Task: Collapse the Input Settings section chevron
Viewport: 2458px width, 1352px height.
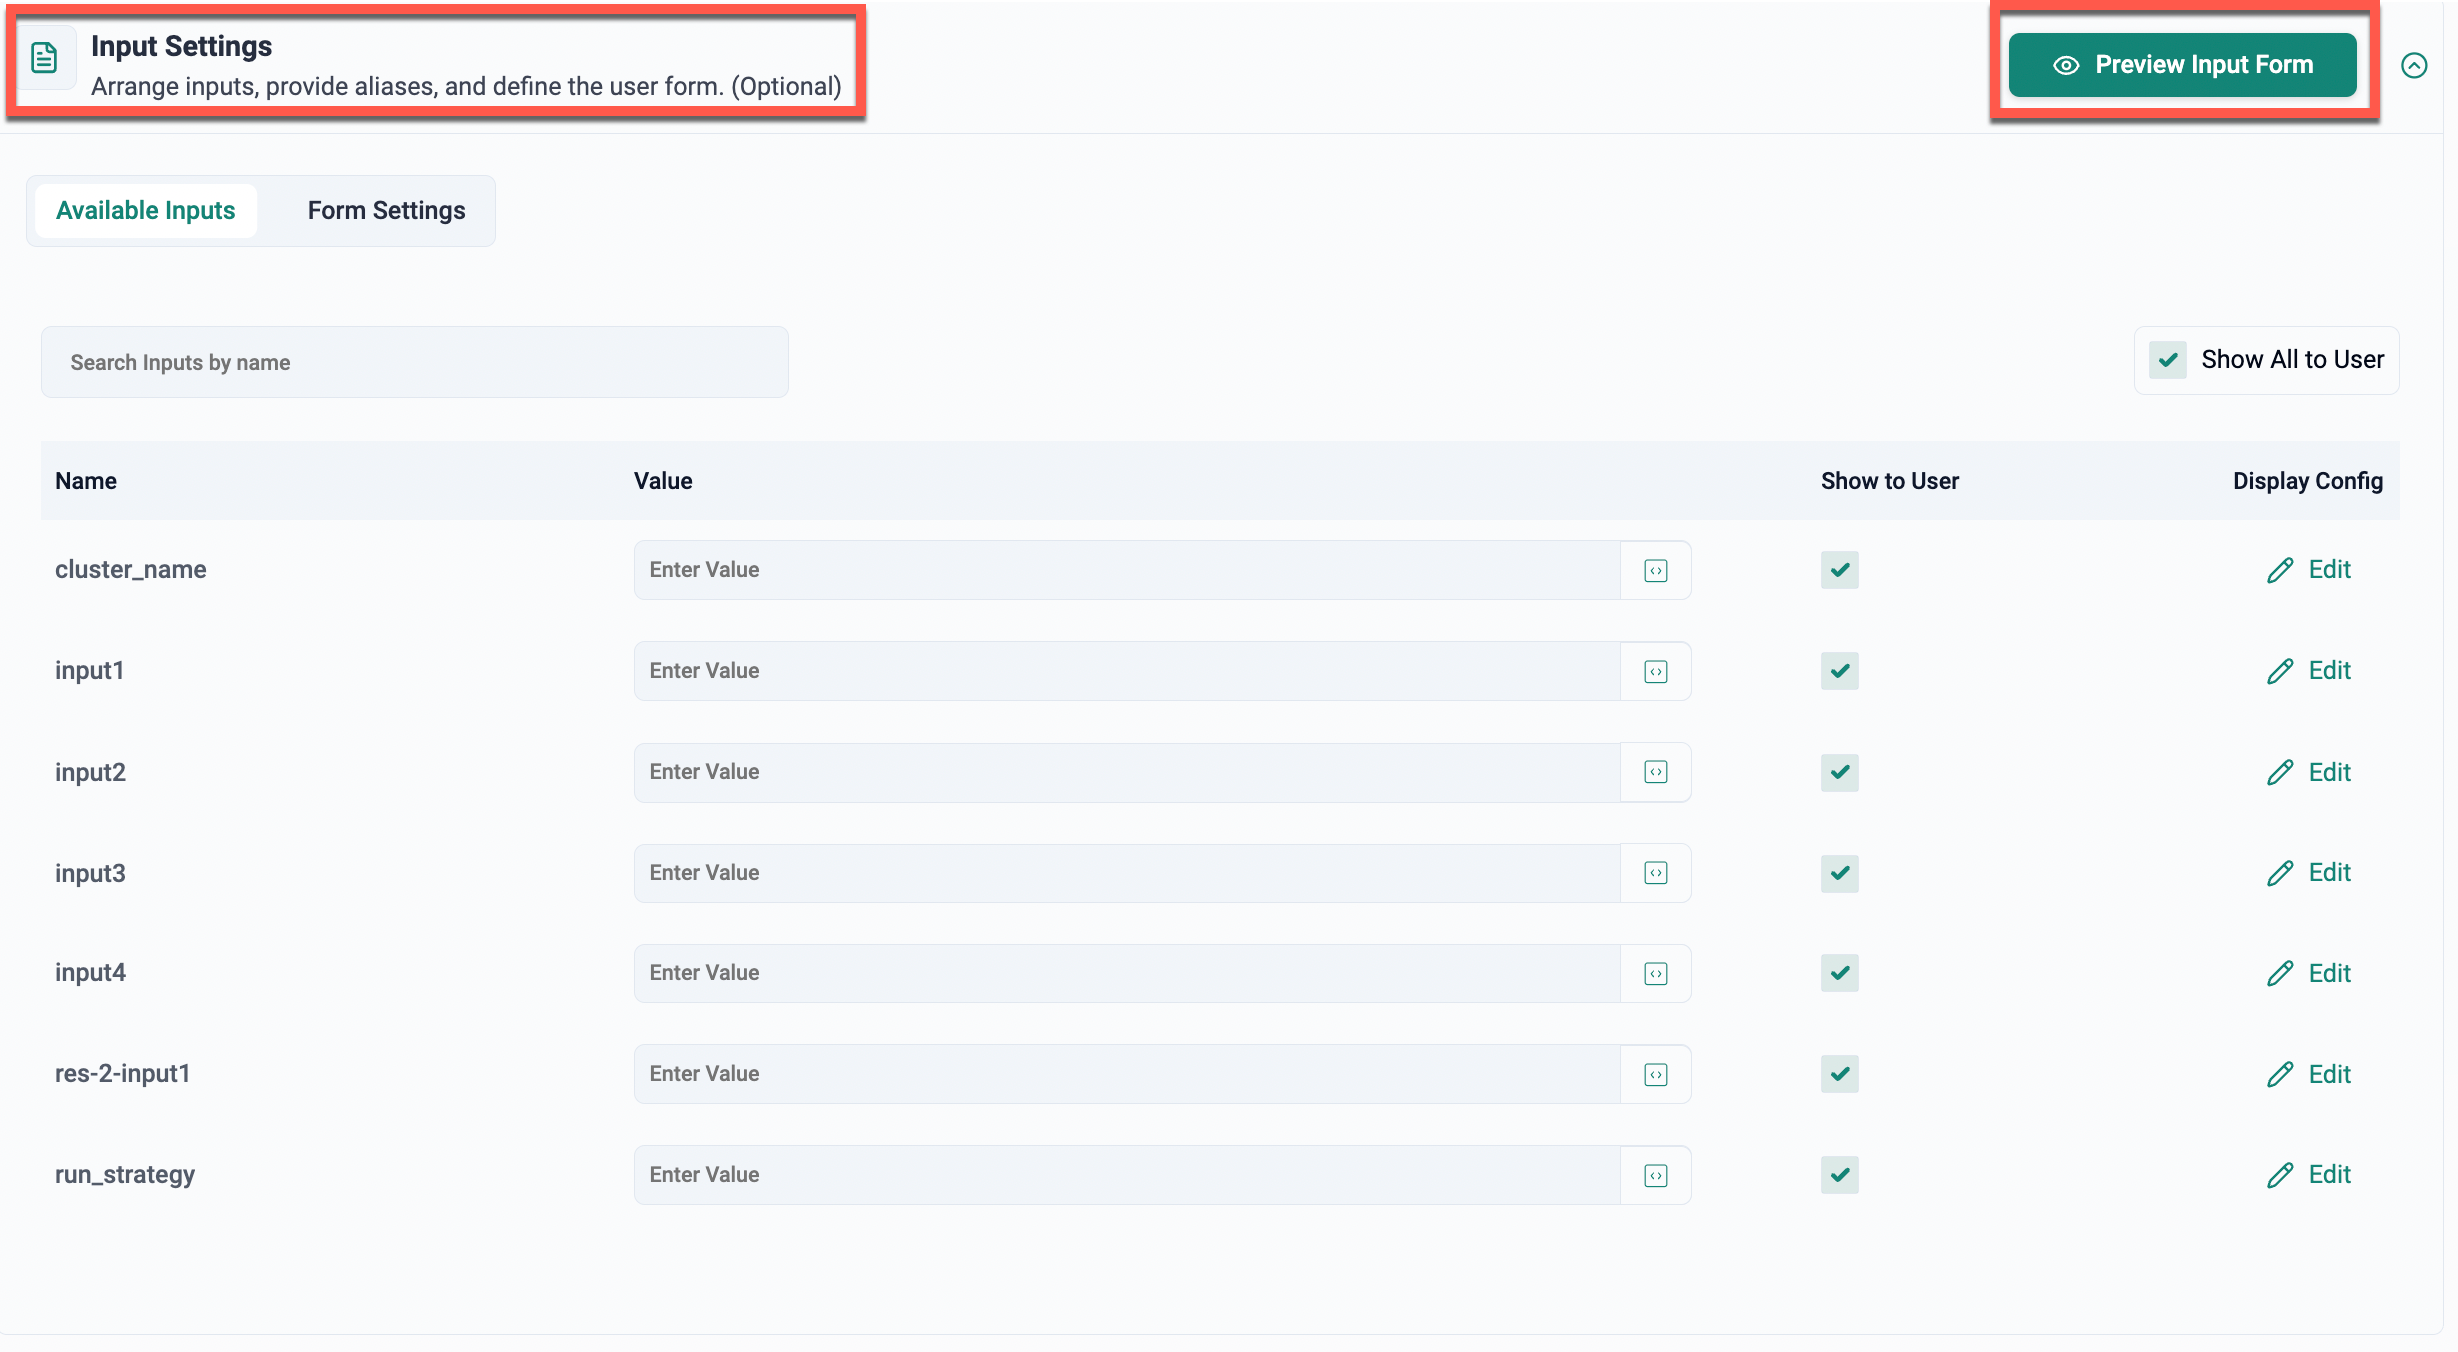Action: tap(2414, 66)
